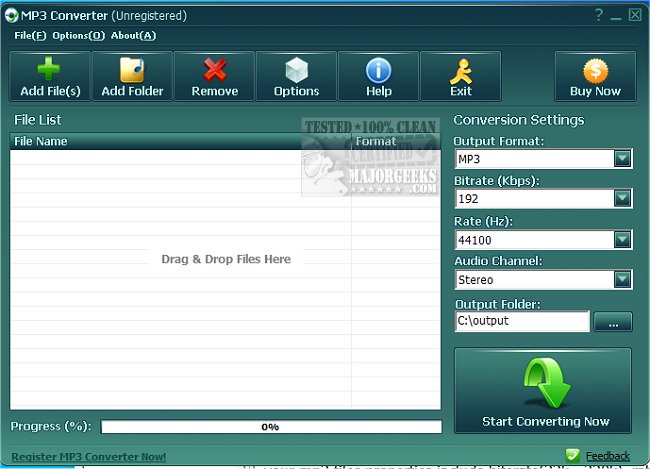650x469 pixels.
Task: Browse output folder with the ... button
Action: click(x=613, y=322)
